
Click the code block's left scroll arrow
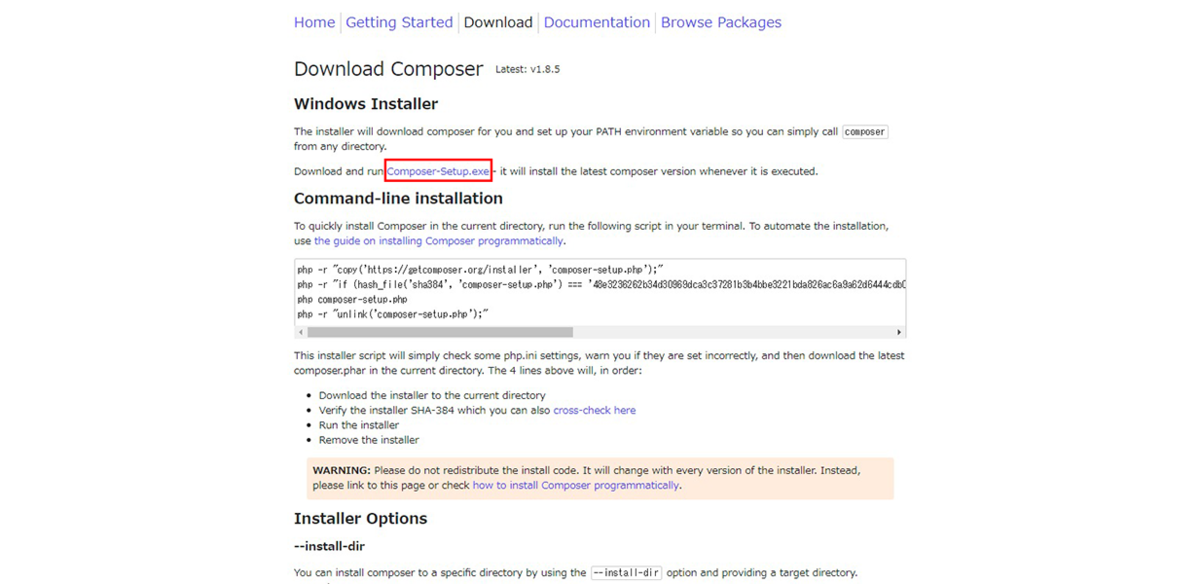(x=301, y=332)
